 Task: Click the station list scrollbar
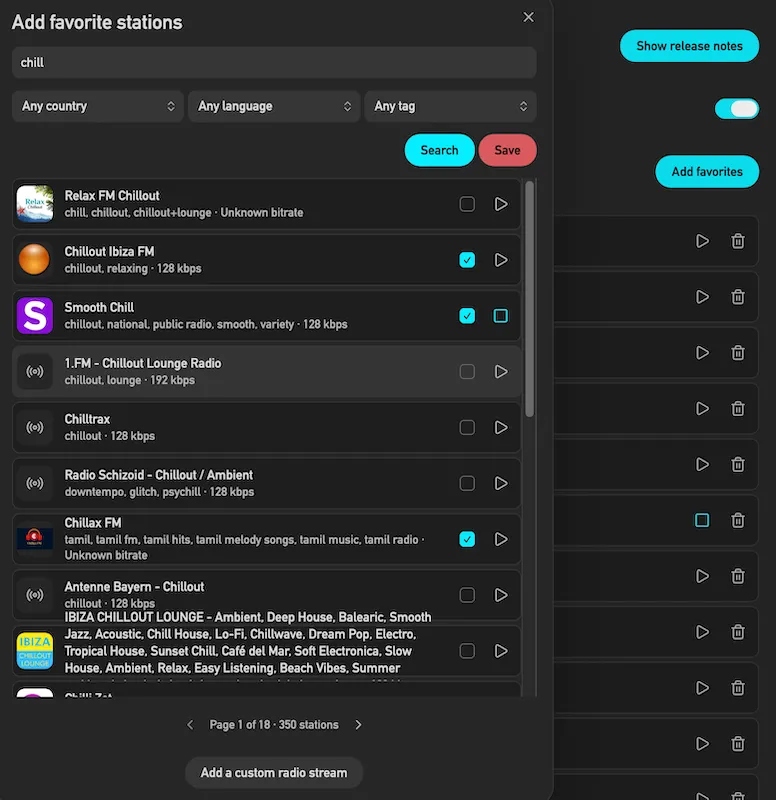click(530, 298)
